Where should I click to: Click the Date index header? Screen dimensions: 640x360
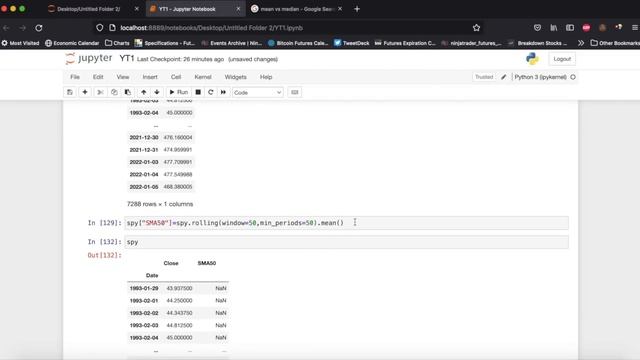coord(152,276)
